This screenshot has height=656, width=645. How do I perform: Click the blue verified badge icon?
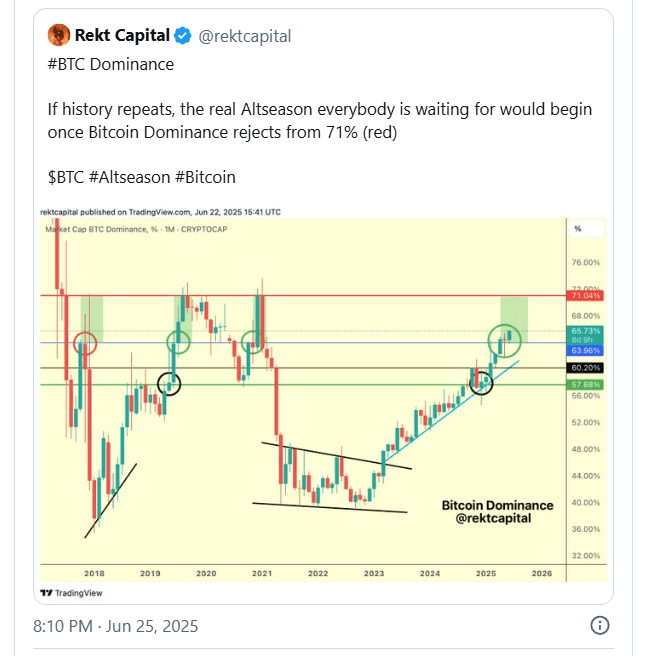pos(183,36)
